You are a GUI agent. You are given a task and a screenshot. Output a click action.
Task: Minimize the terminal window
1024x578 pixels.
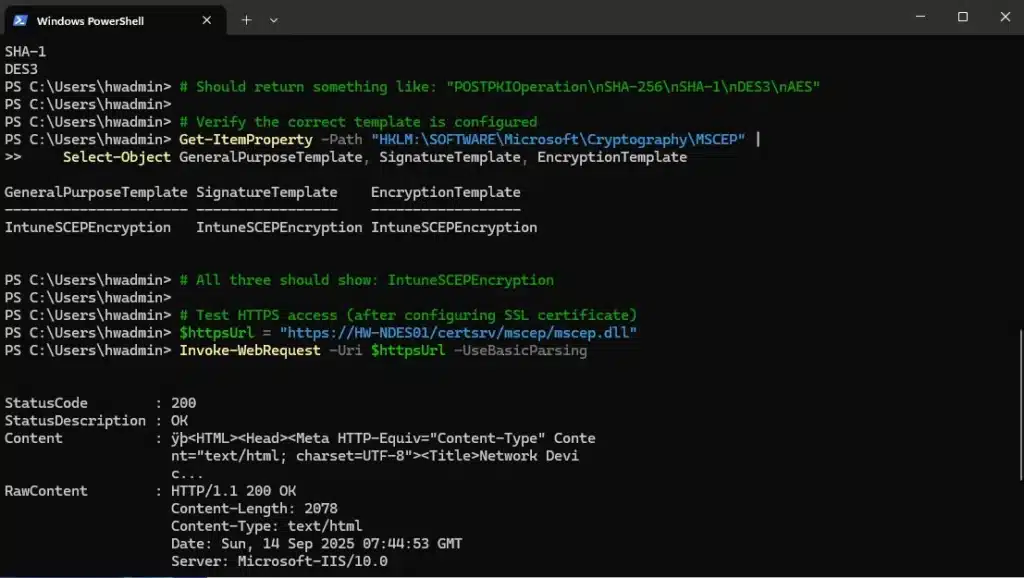tap(919, 17)
